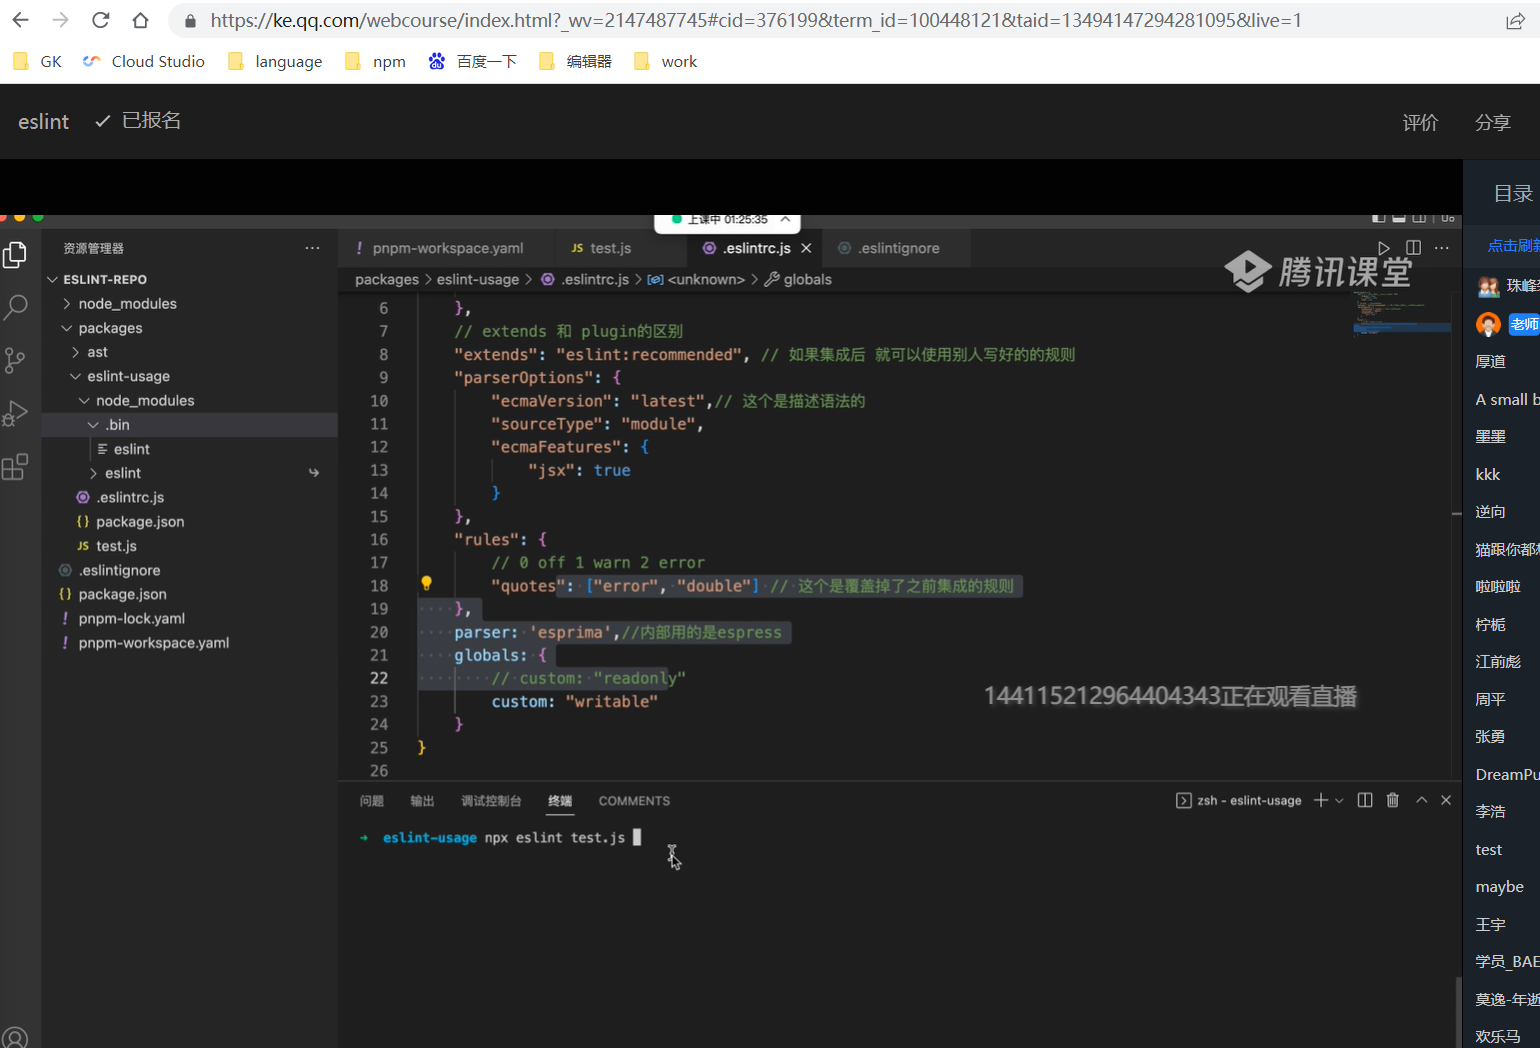The height and width of the screenshot is (1048, 1540).
Task: Close the .eslintrc.js tab
Action: coord(806,248)
